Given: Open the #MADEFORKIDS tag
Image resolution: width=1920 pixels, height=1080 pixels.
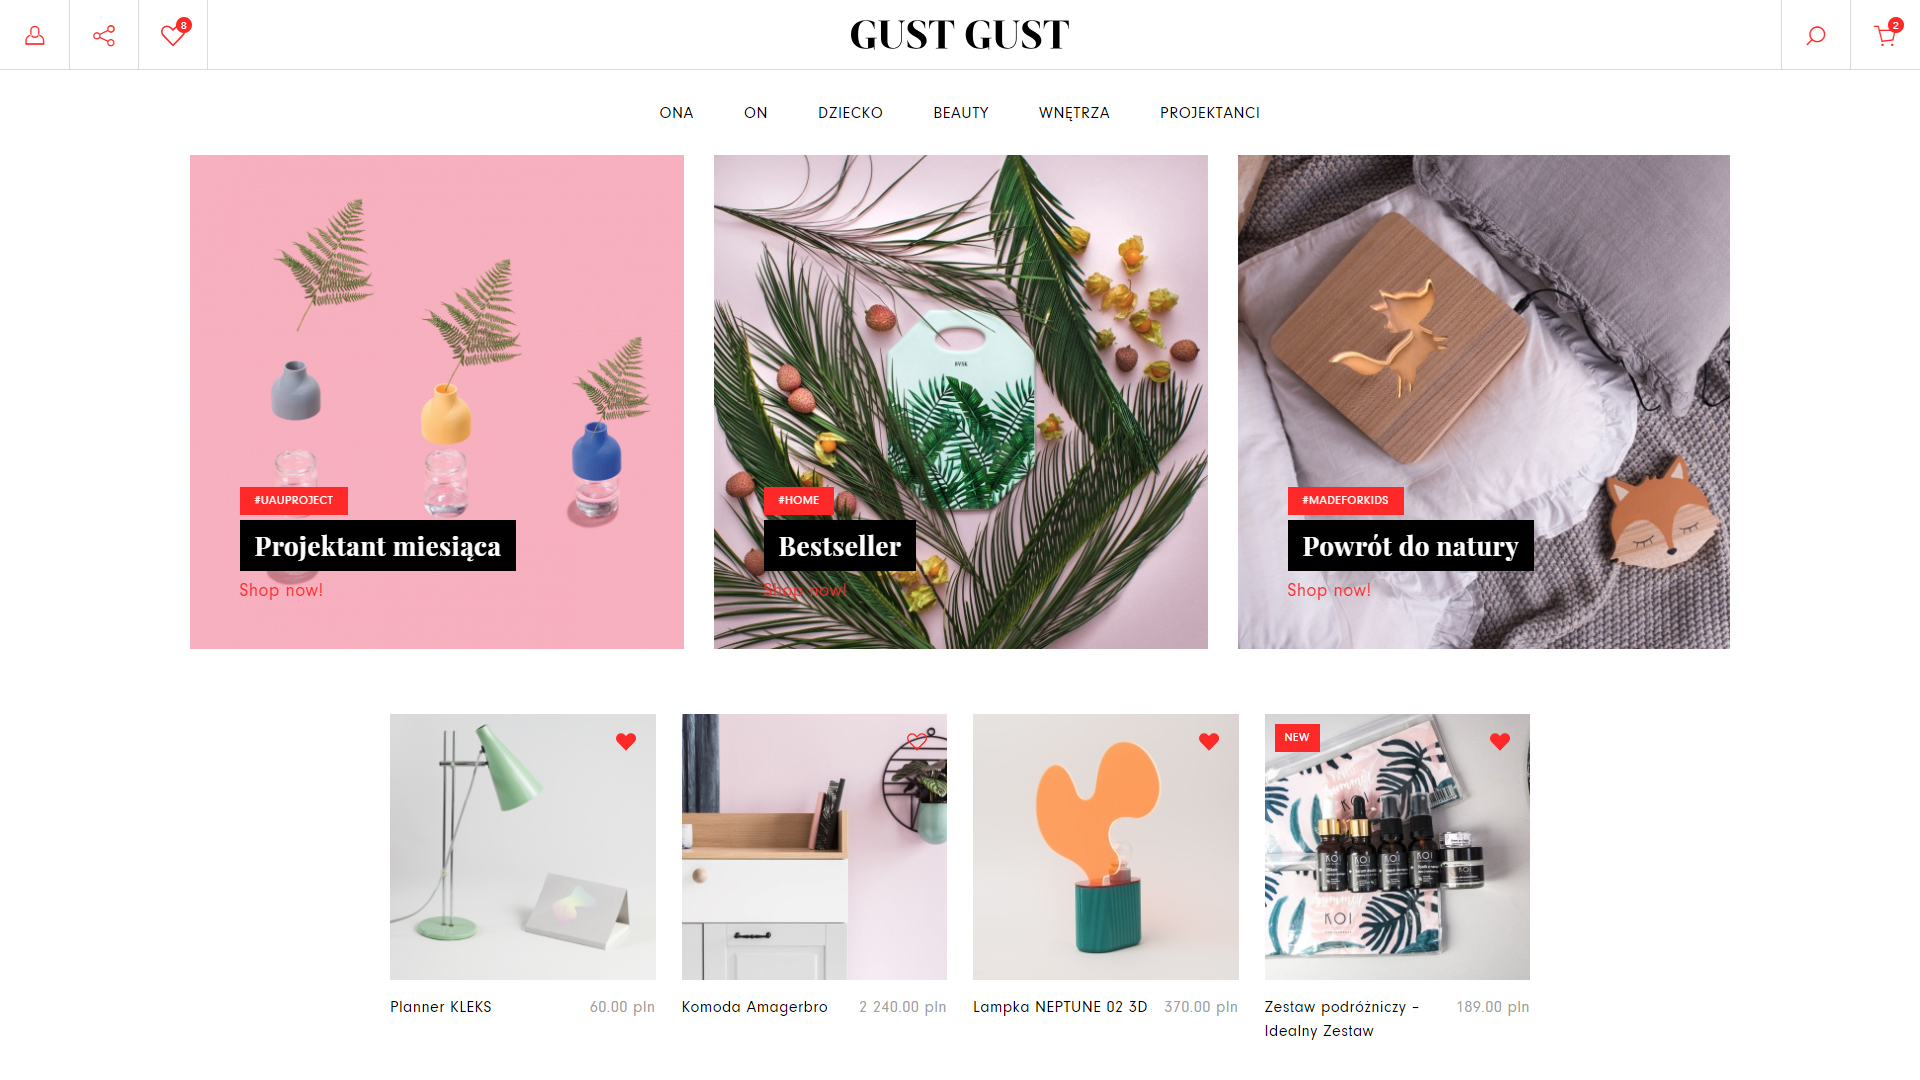Looking at the screenshot, I should 1345,500.
